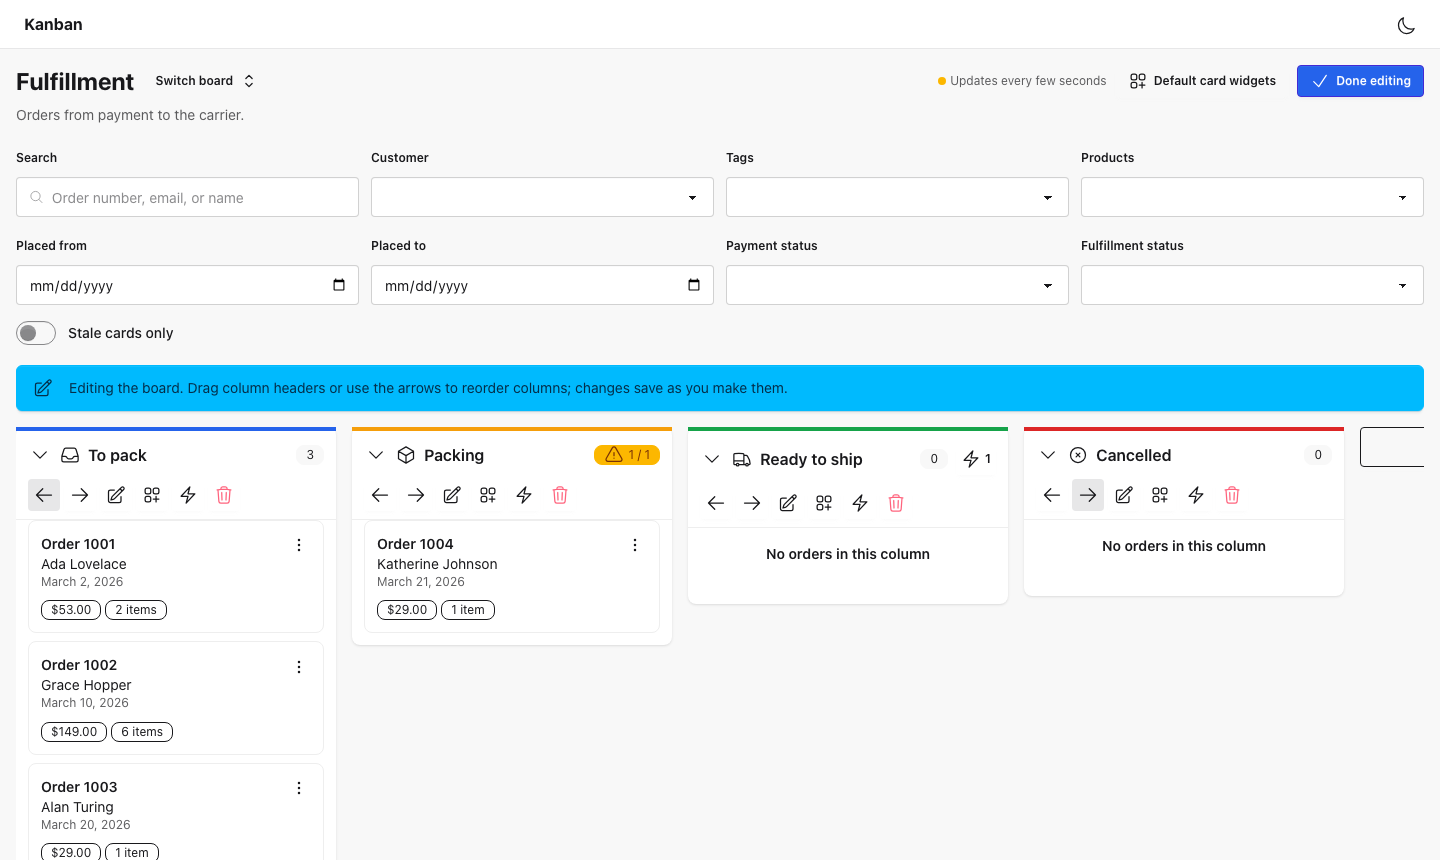Click Katherine Johnson customer name

point(437,564)
